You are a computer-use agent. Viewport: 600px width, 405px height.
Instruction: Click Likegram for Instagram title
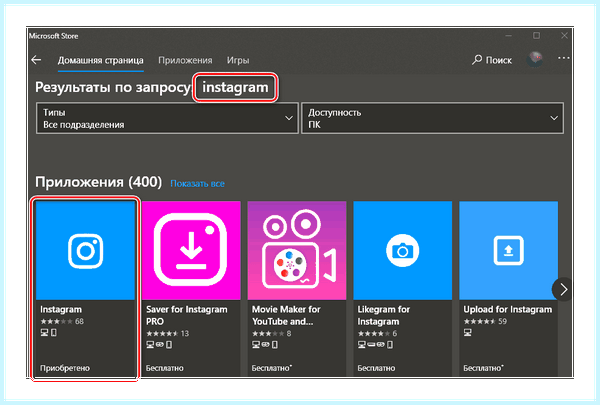(384, 315)
